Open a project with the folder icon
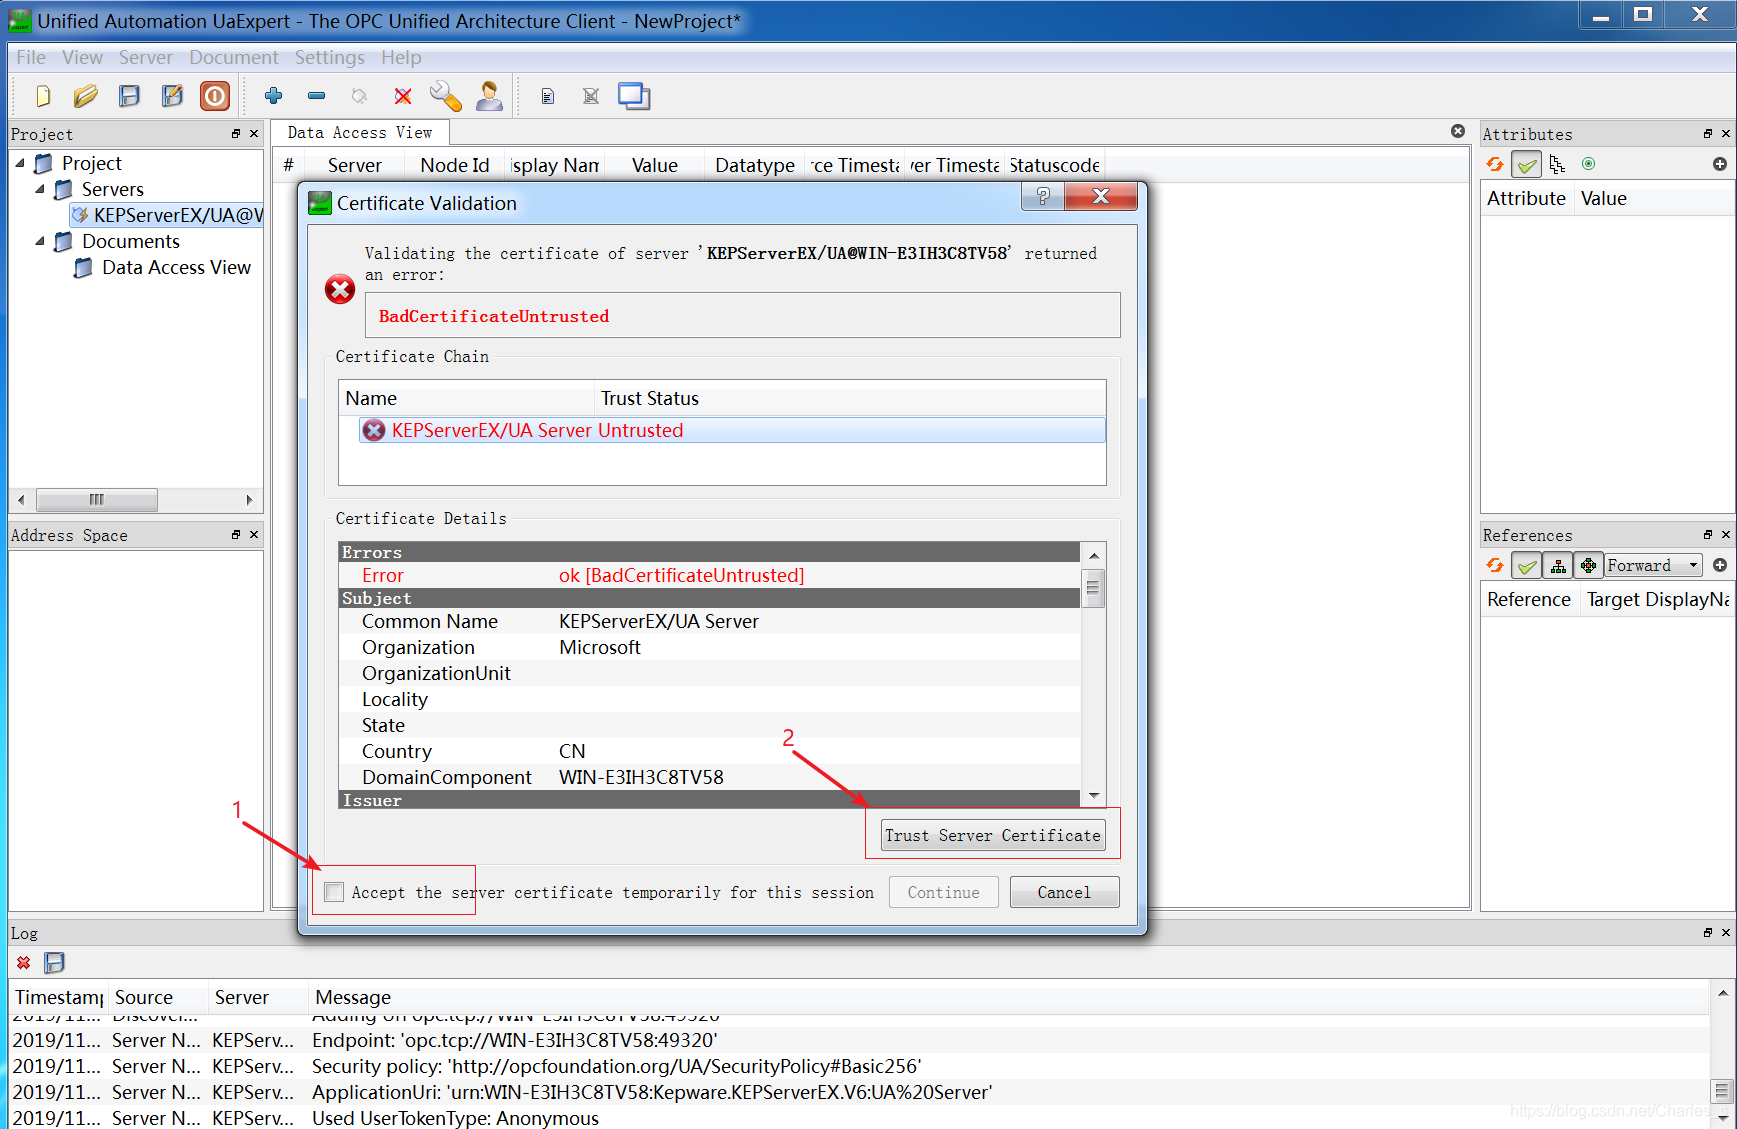Viewport: 1737px width, 1129px height. 86,96
